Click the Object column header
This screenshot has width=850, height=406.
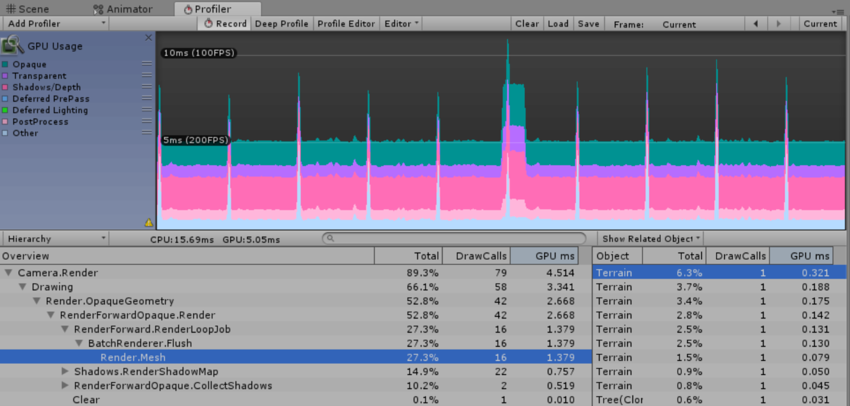[617, 256]
